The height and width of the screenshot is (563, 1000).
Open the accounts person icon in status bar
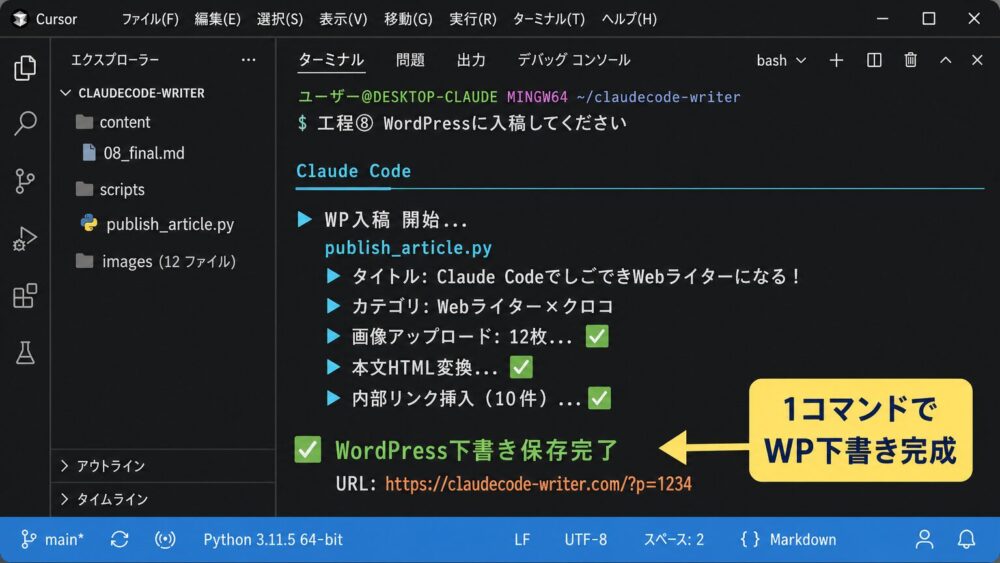click(x=924, y=539)
